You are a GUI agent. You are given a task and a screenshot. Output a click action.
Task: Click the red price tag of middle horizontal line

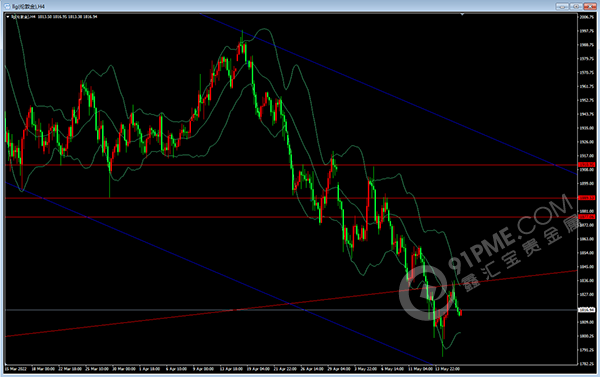587,198
